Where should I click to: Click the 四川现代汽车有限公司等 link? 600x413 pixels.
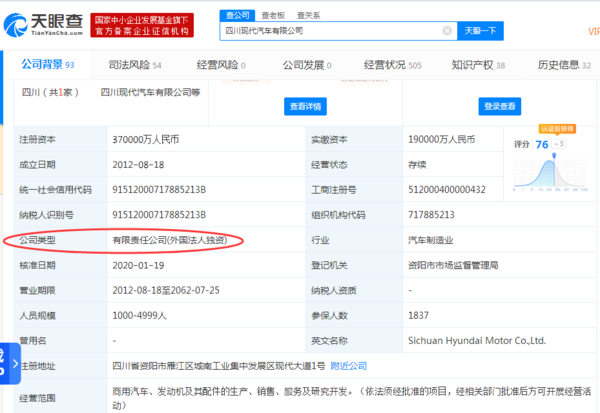150,92
